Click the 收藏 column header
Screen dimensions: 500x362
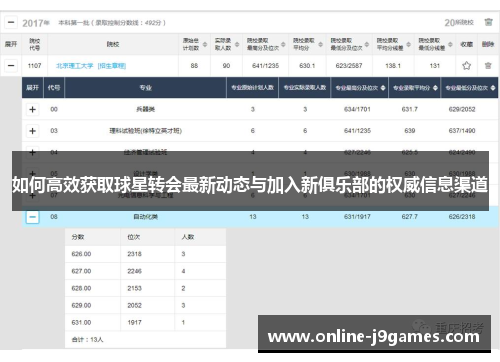[x=467, y=44]
